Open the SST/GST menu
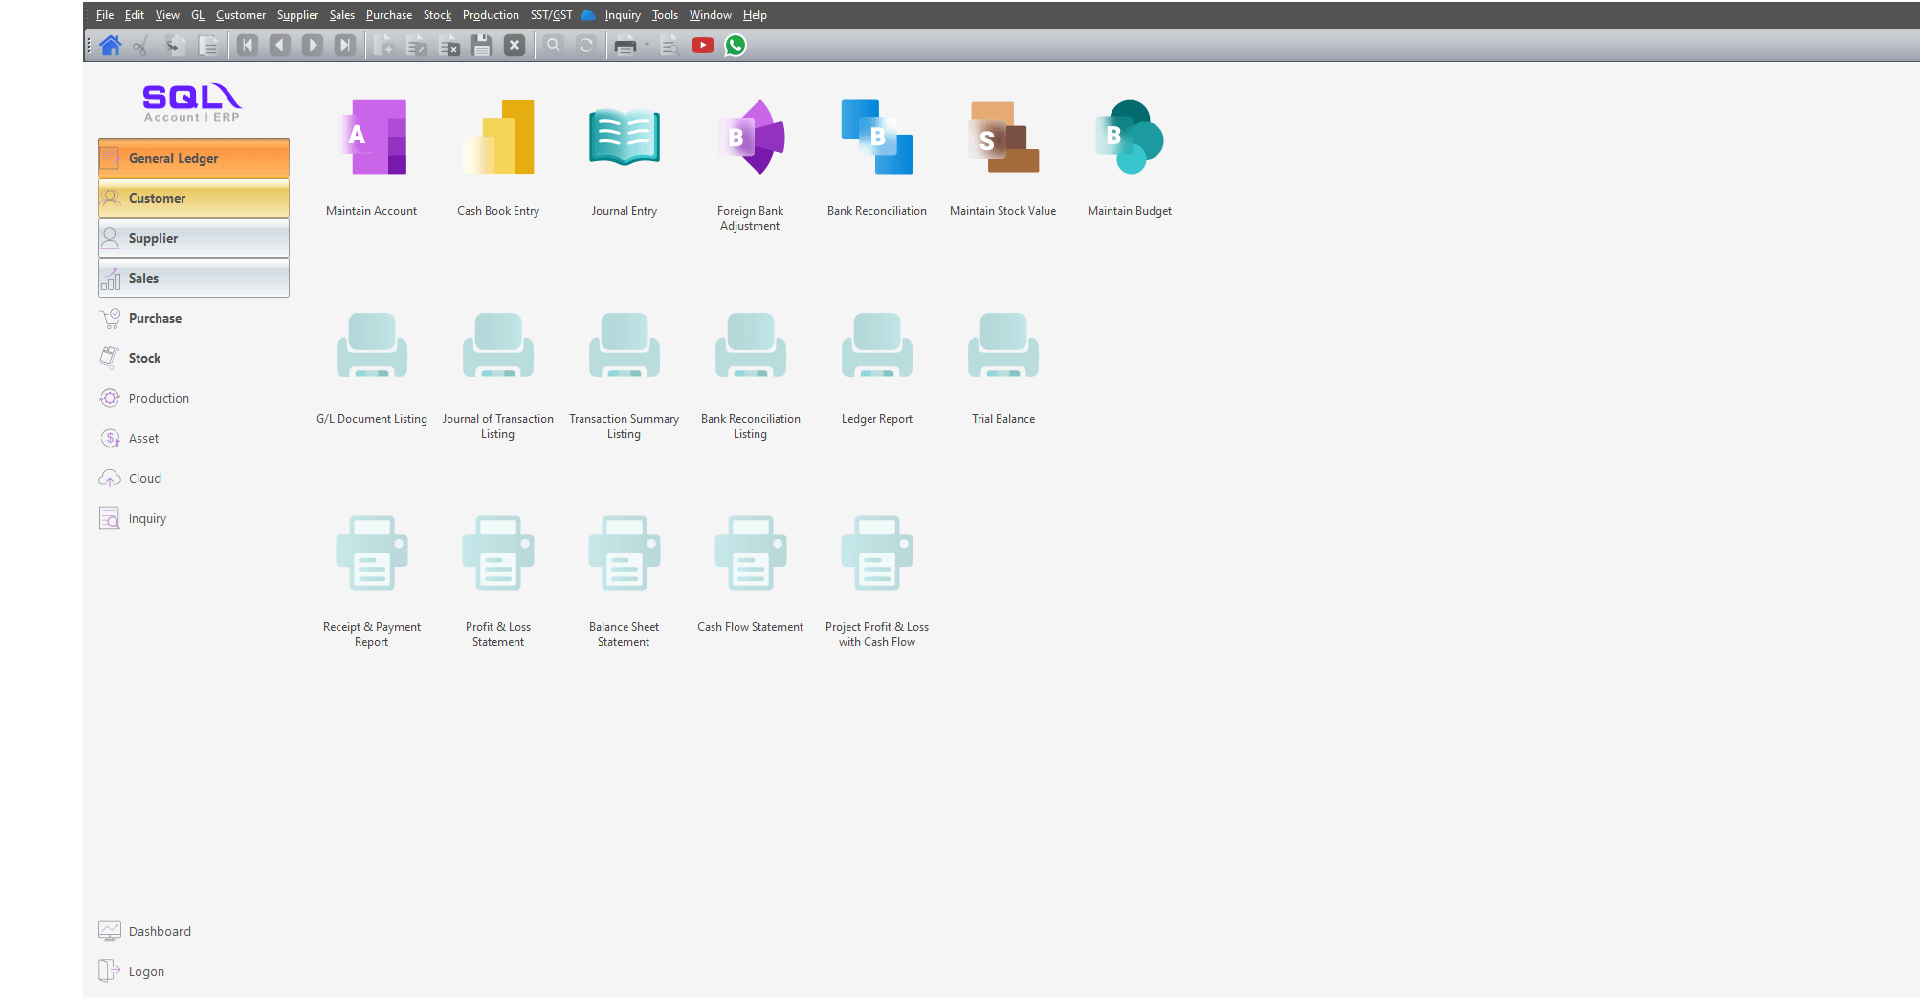The height and width of the screenshot is (997, 1920). (551, 15)
